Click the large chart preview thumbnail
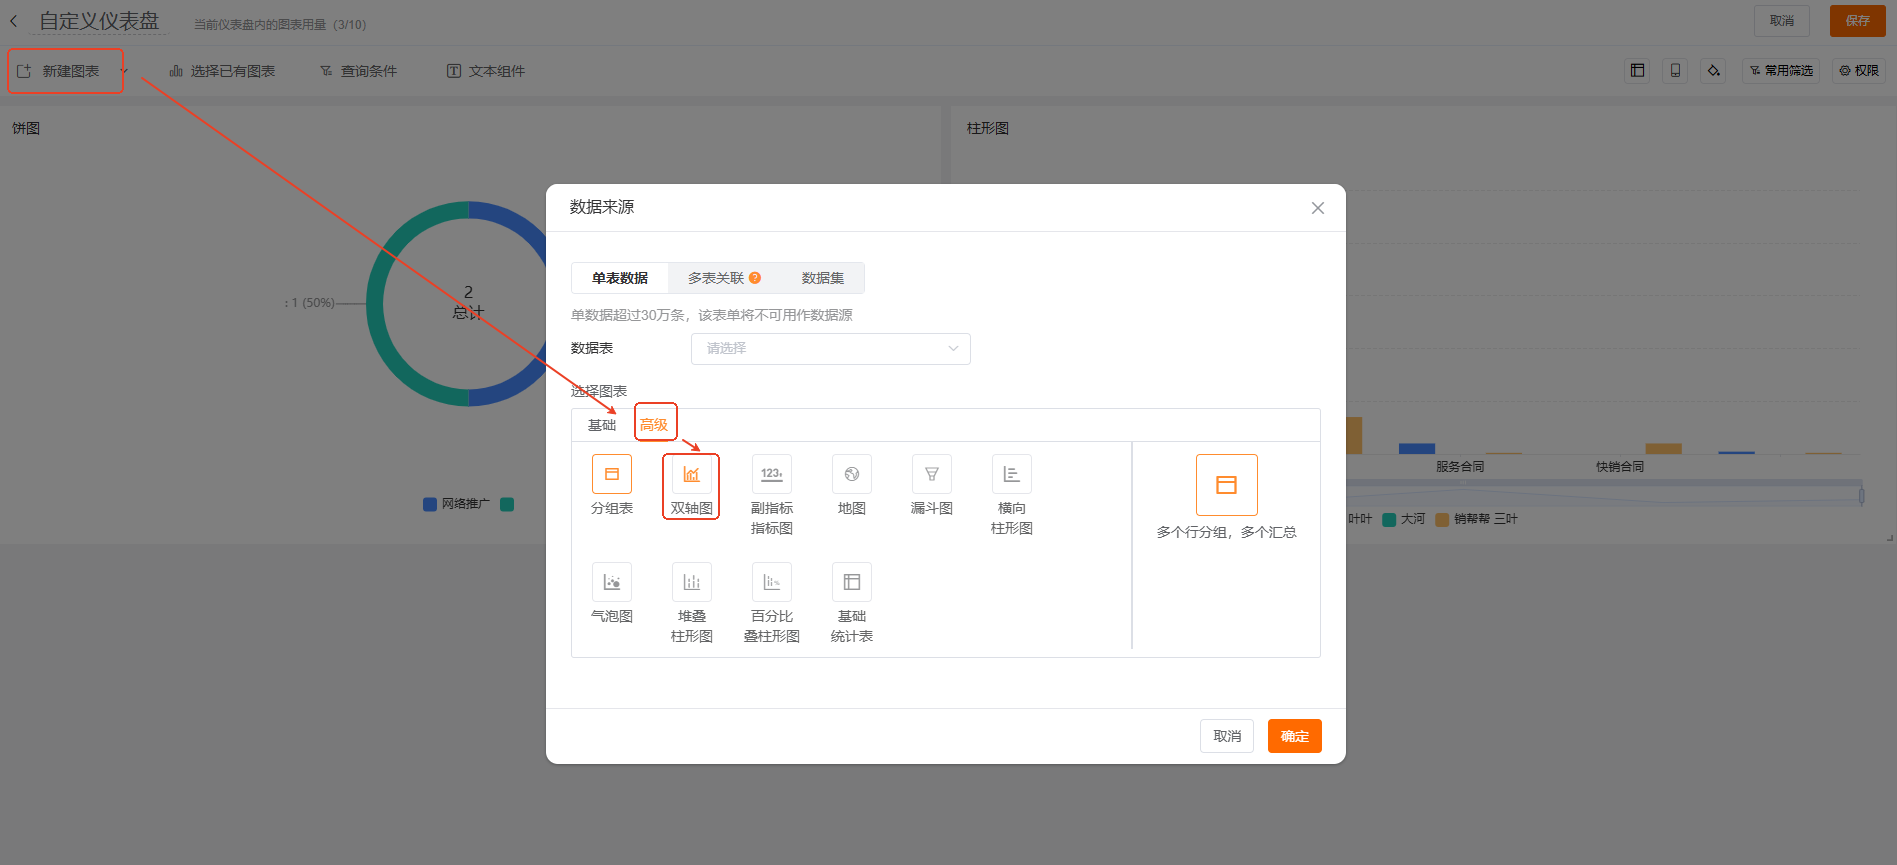Screen dimensions: 1897x865 (1226, 485)
